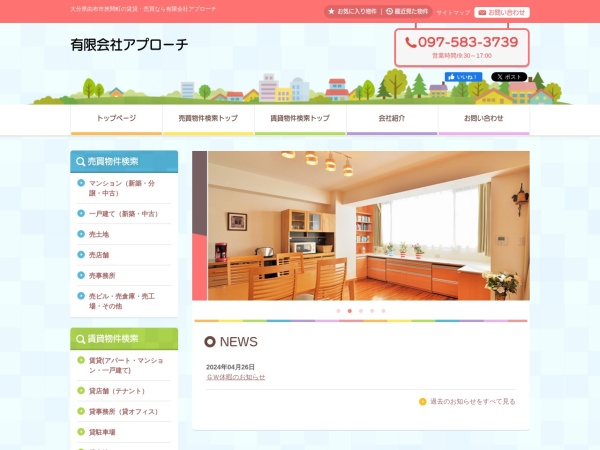
Task: Select 貸駐車場 in rental search
Action: pos(102,432)
